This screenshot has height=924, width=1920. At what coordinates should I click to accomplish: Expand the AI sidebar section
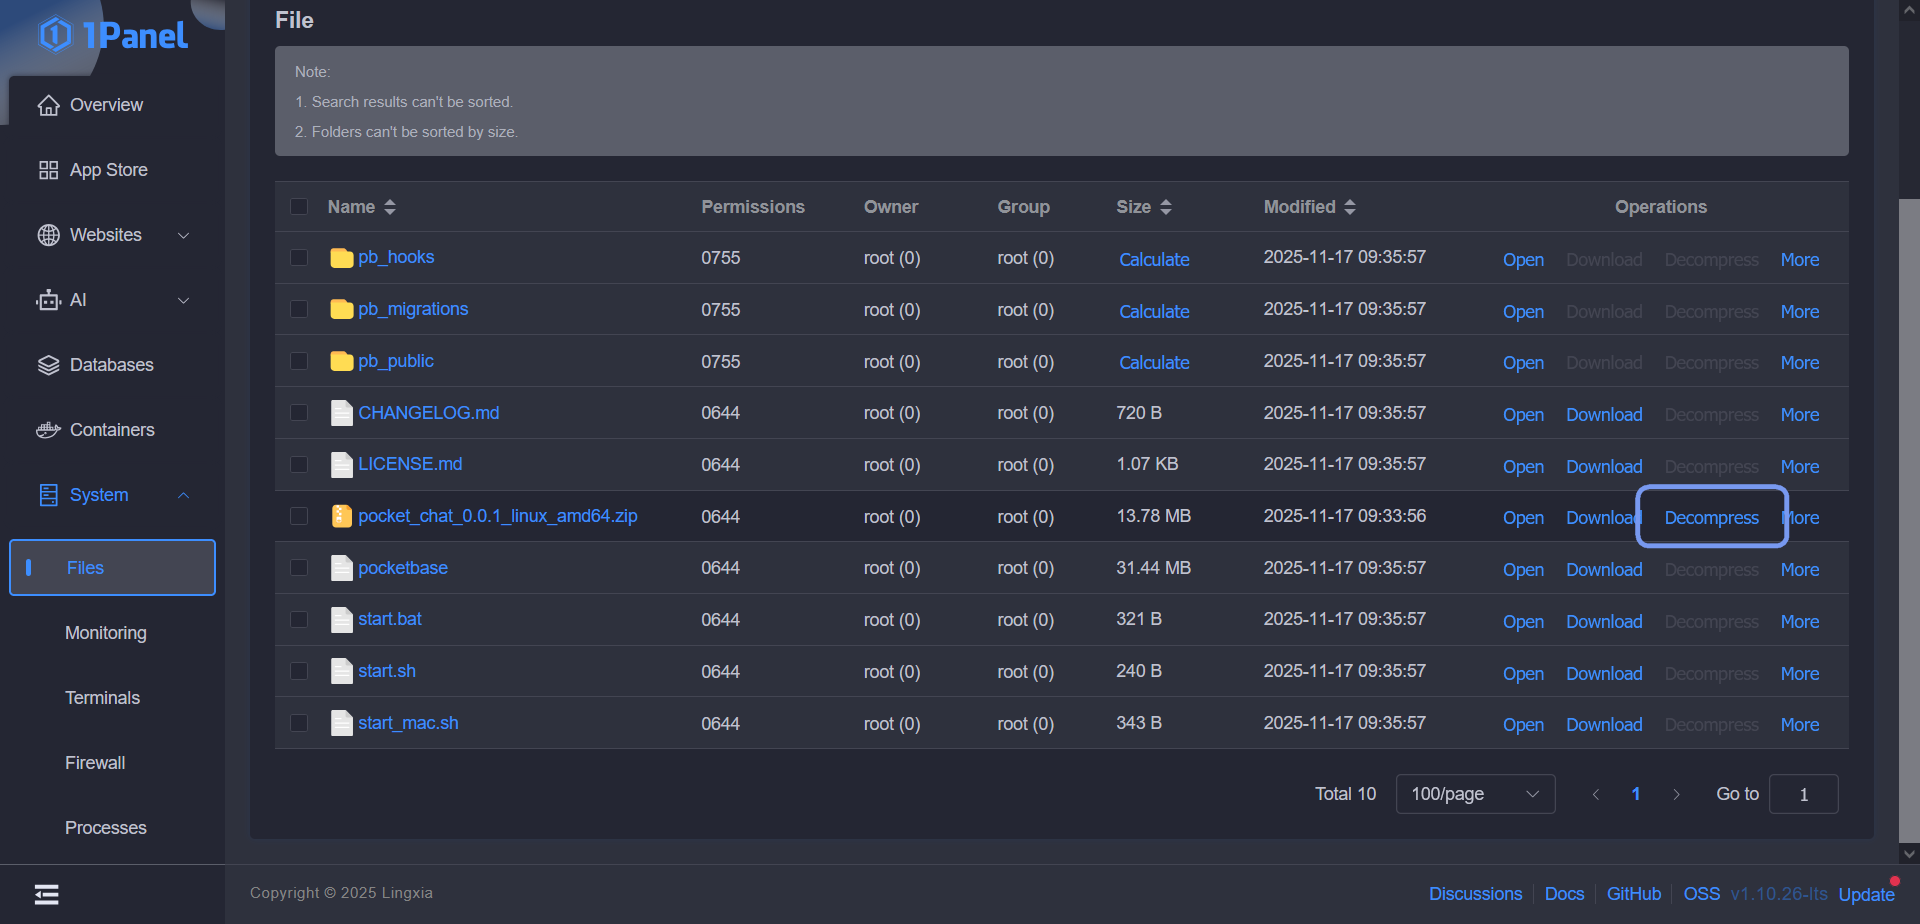point(112,300)
